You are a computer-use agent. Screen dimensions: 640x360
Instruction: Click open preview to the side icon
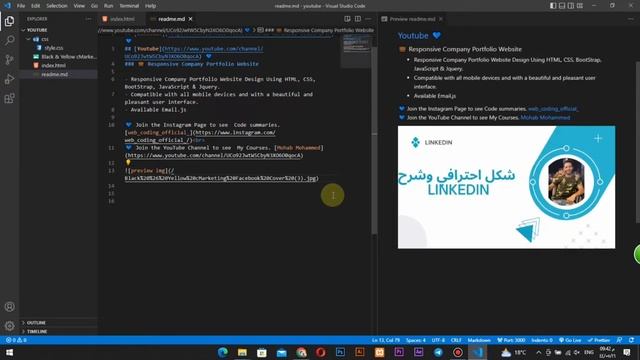click(x=347, y=19)
